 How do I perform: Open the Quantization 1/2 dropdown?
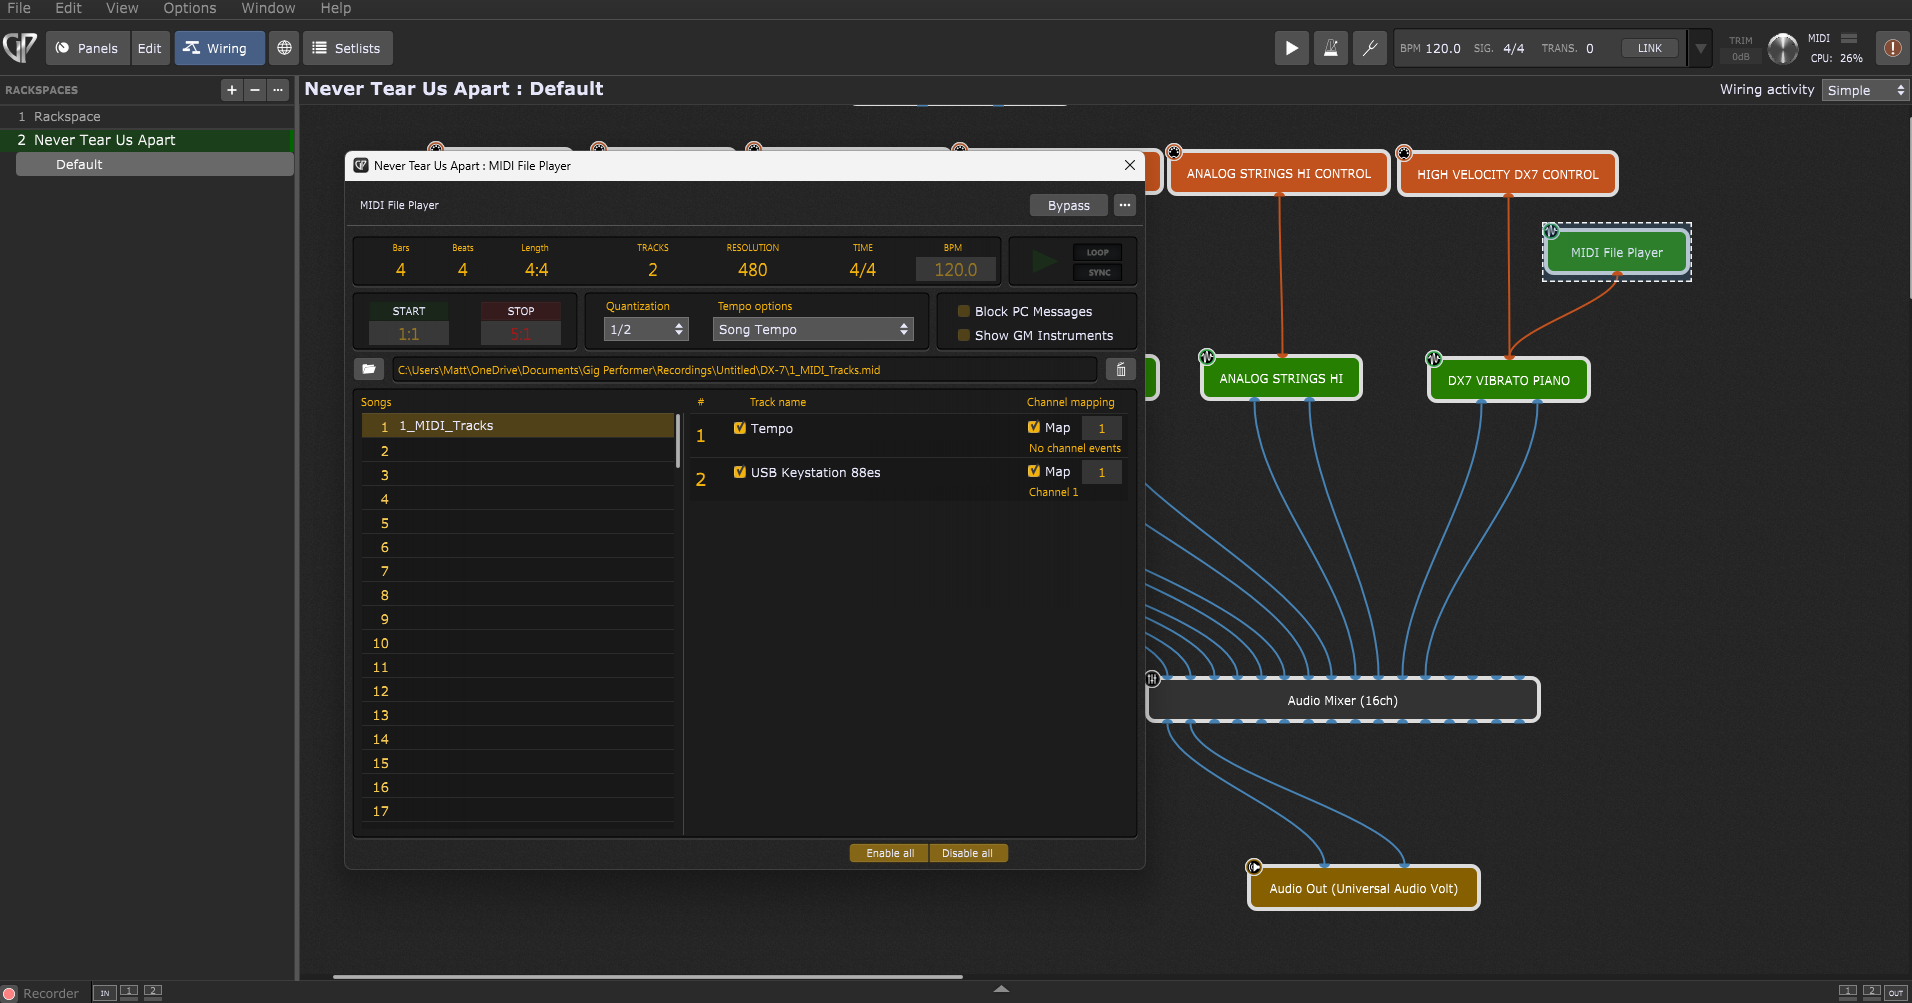646,329
